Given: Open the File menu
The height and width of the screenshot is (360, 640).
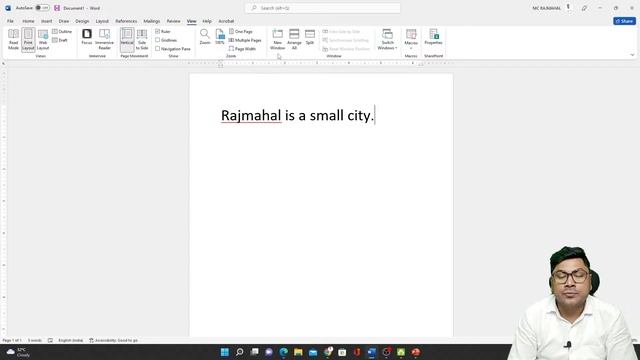Looking at the screenshot, I should click(x=10, y=21).
